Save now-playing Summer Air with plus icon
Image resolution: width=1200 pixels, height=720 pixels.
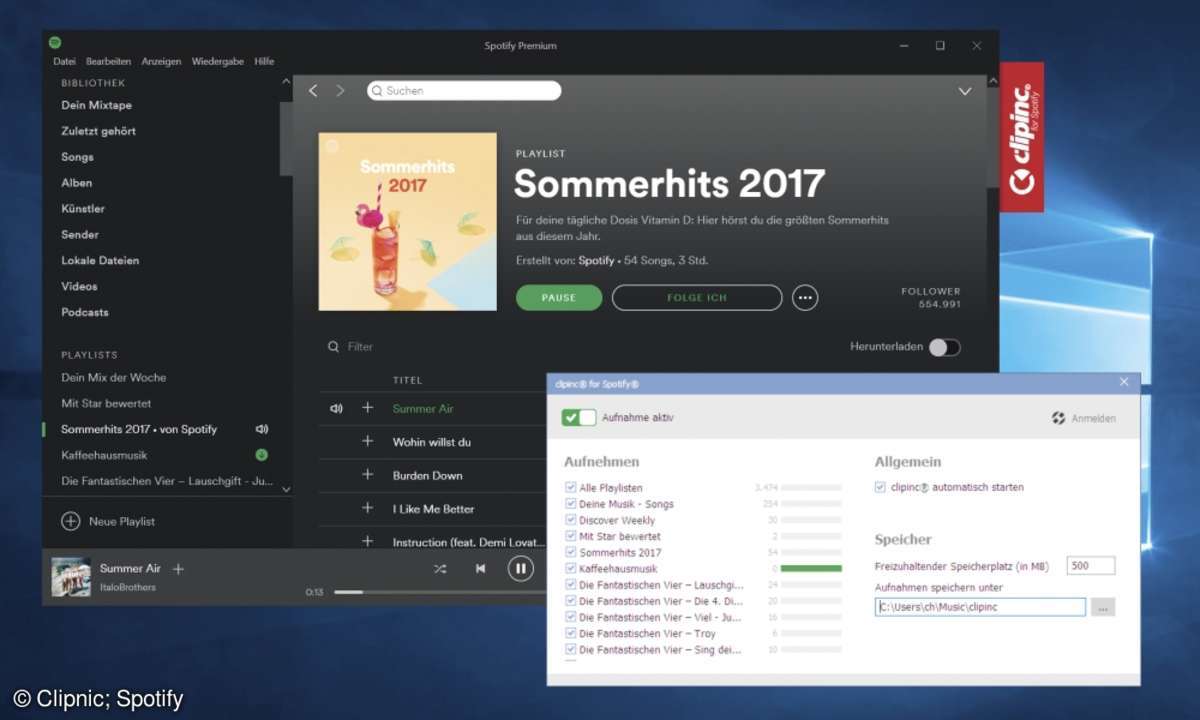(x=178, y=569)
